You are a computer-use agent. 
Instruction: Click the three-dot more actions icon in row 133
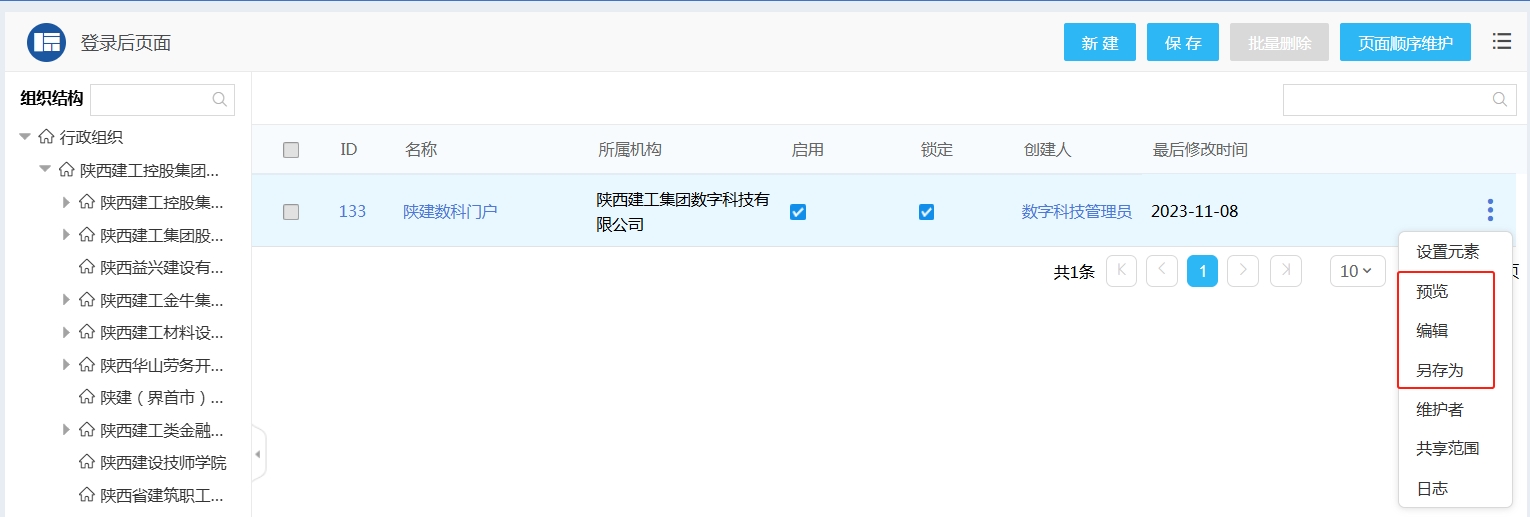pyautogui.click(x=1490, y=210)
